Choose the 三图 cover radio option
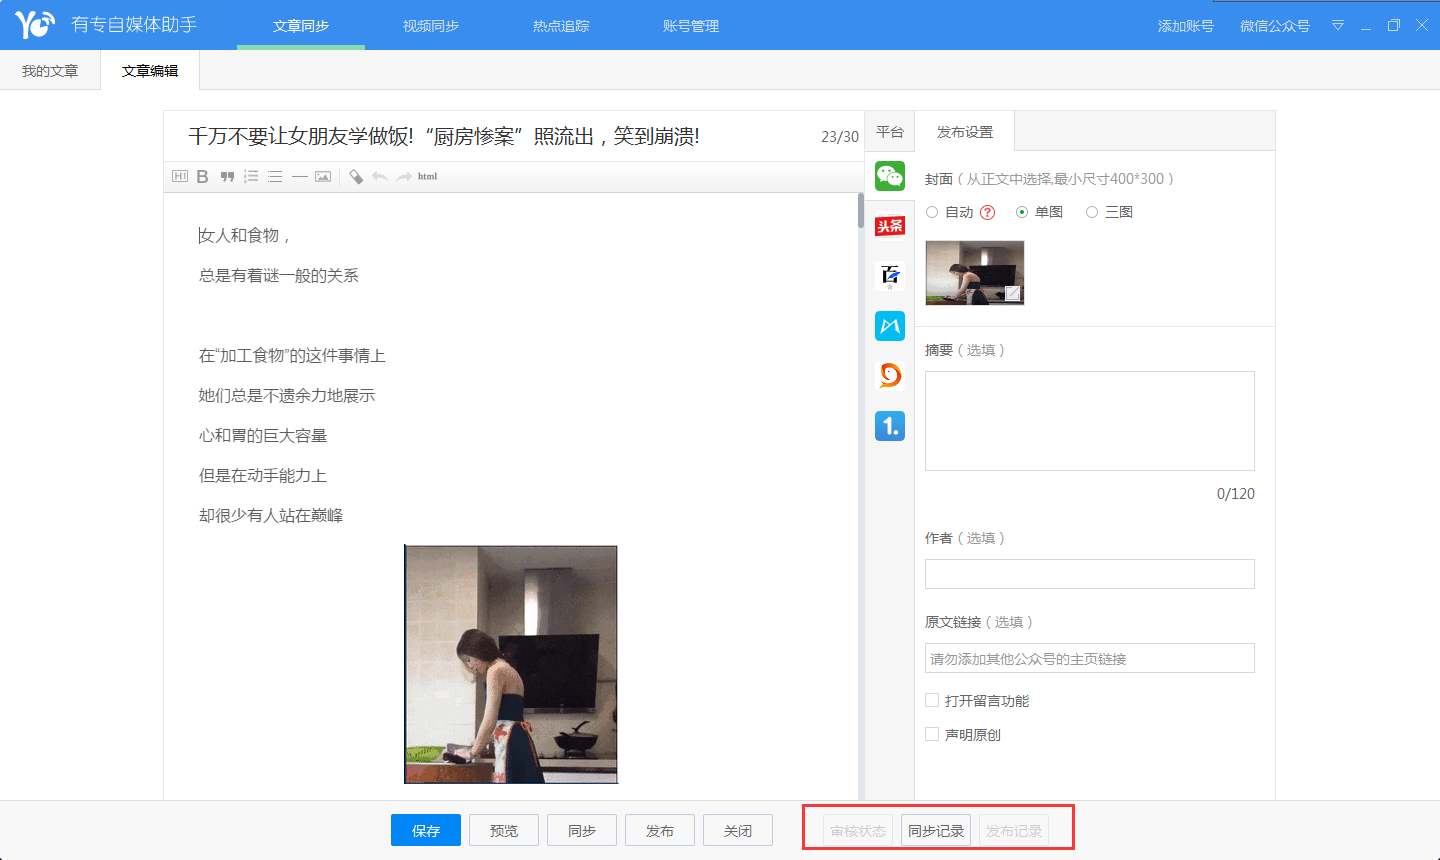This screenshot has width=1440, height=860. [1092, 212]
